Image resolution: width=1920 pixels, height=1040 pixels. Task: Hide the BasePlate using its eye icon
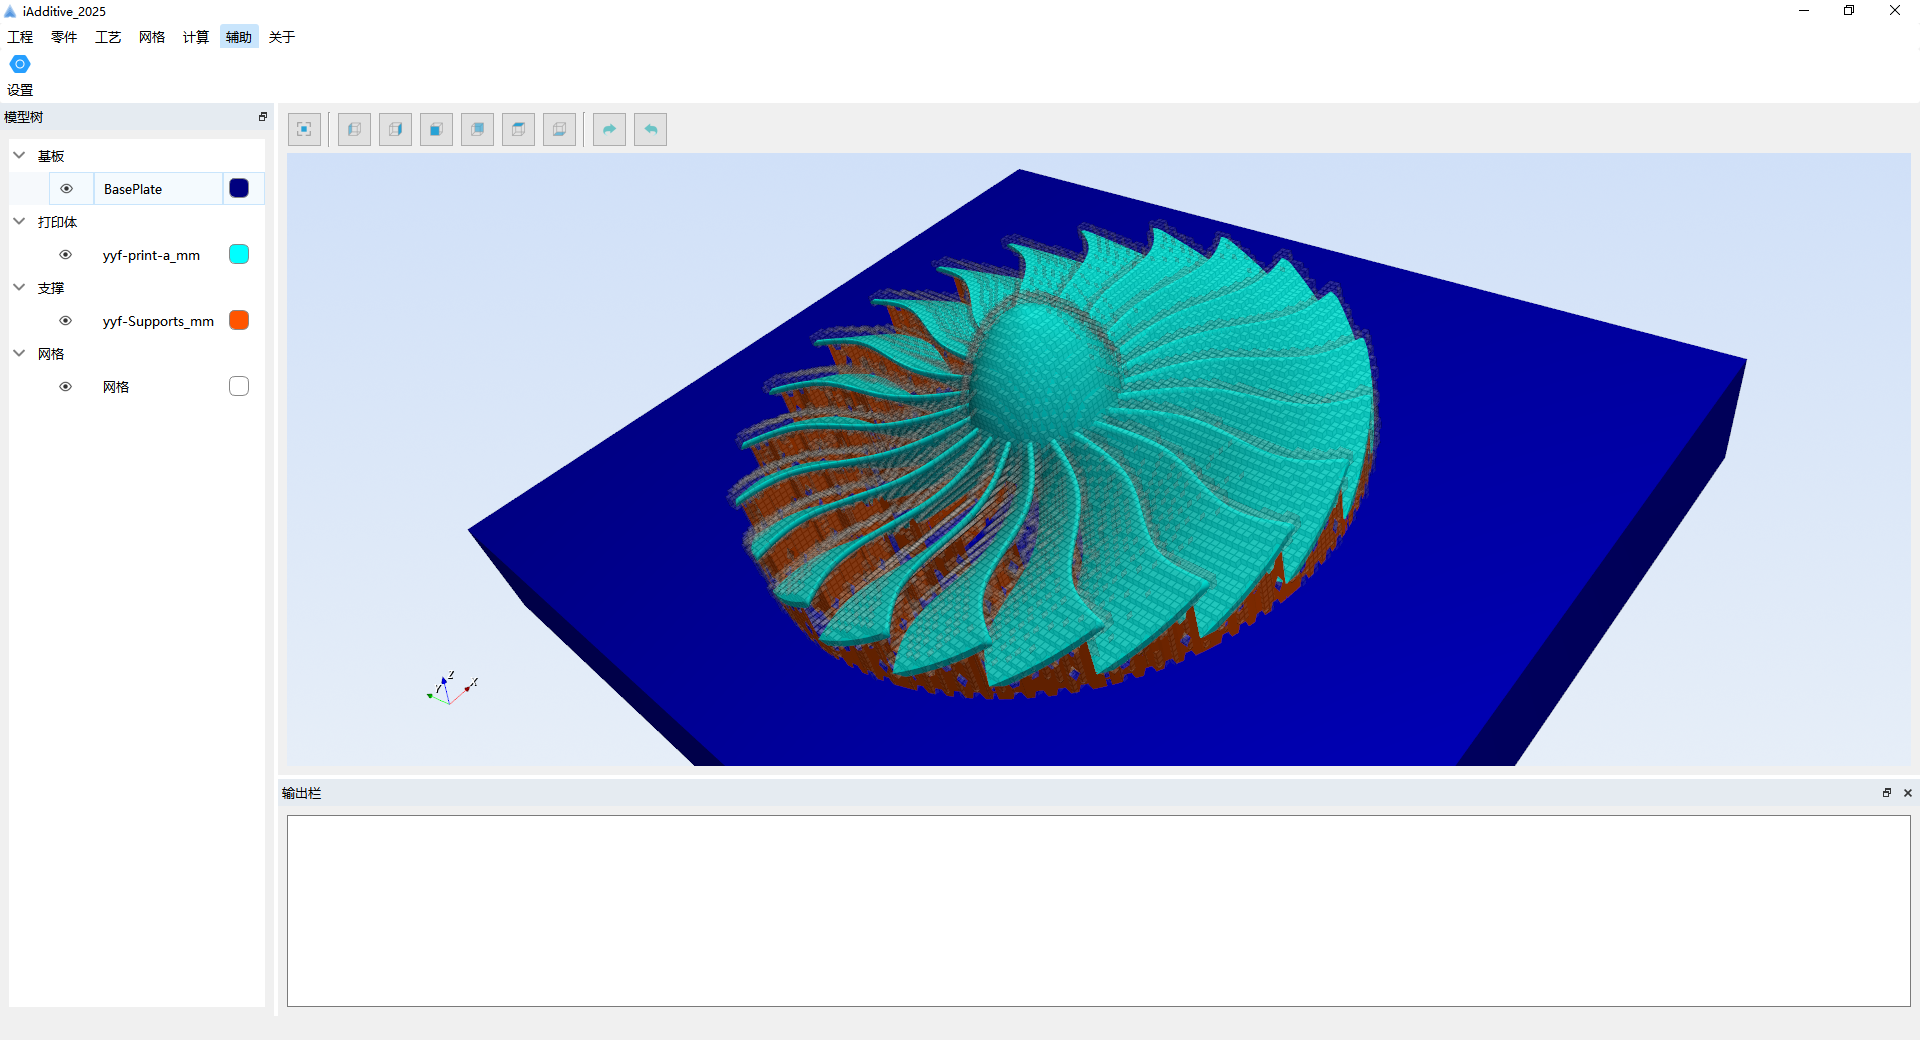tap(66, 189)
